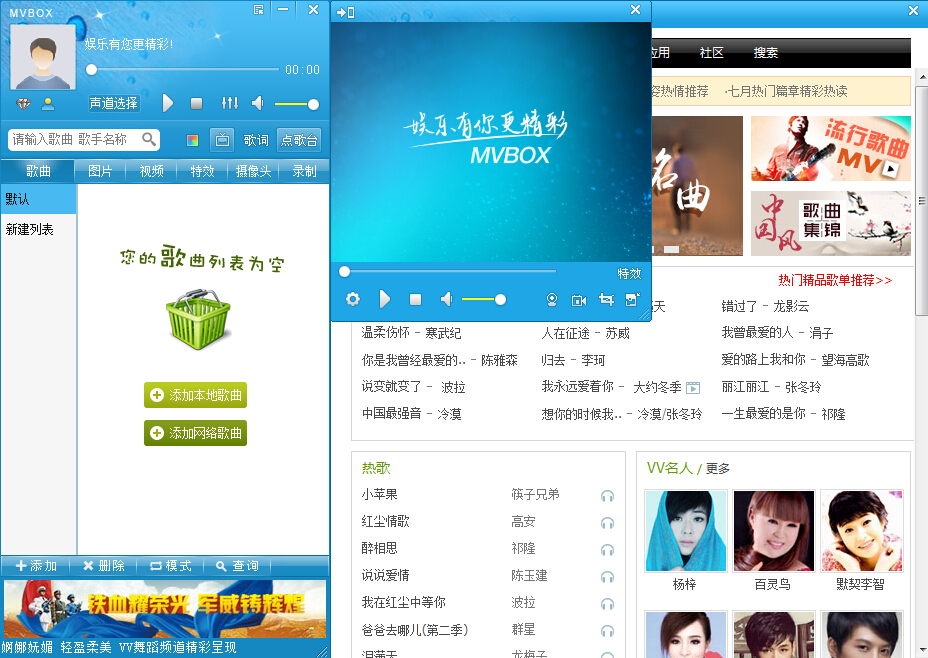Image resolution: width=928 pixels, height=658 pixels.
Task: Open the 声道选择 channel selector
Action: click(114, 104)
